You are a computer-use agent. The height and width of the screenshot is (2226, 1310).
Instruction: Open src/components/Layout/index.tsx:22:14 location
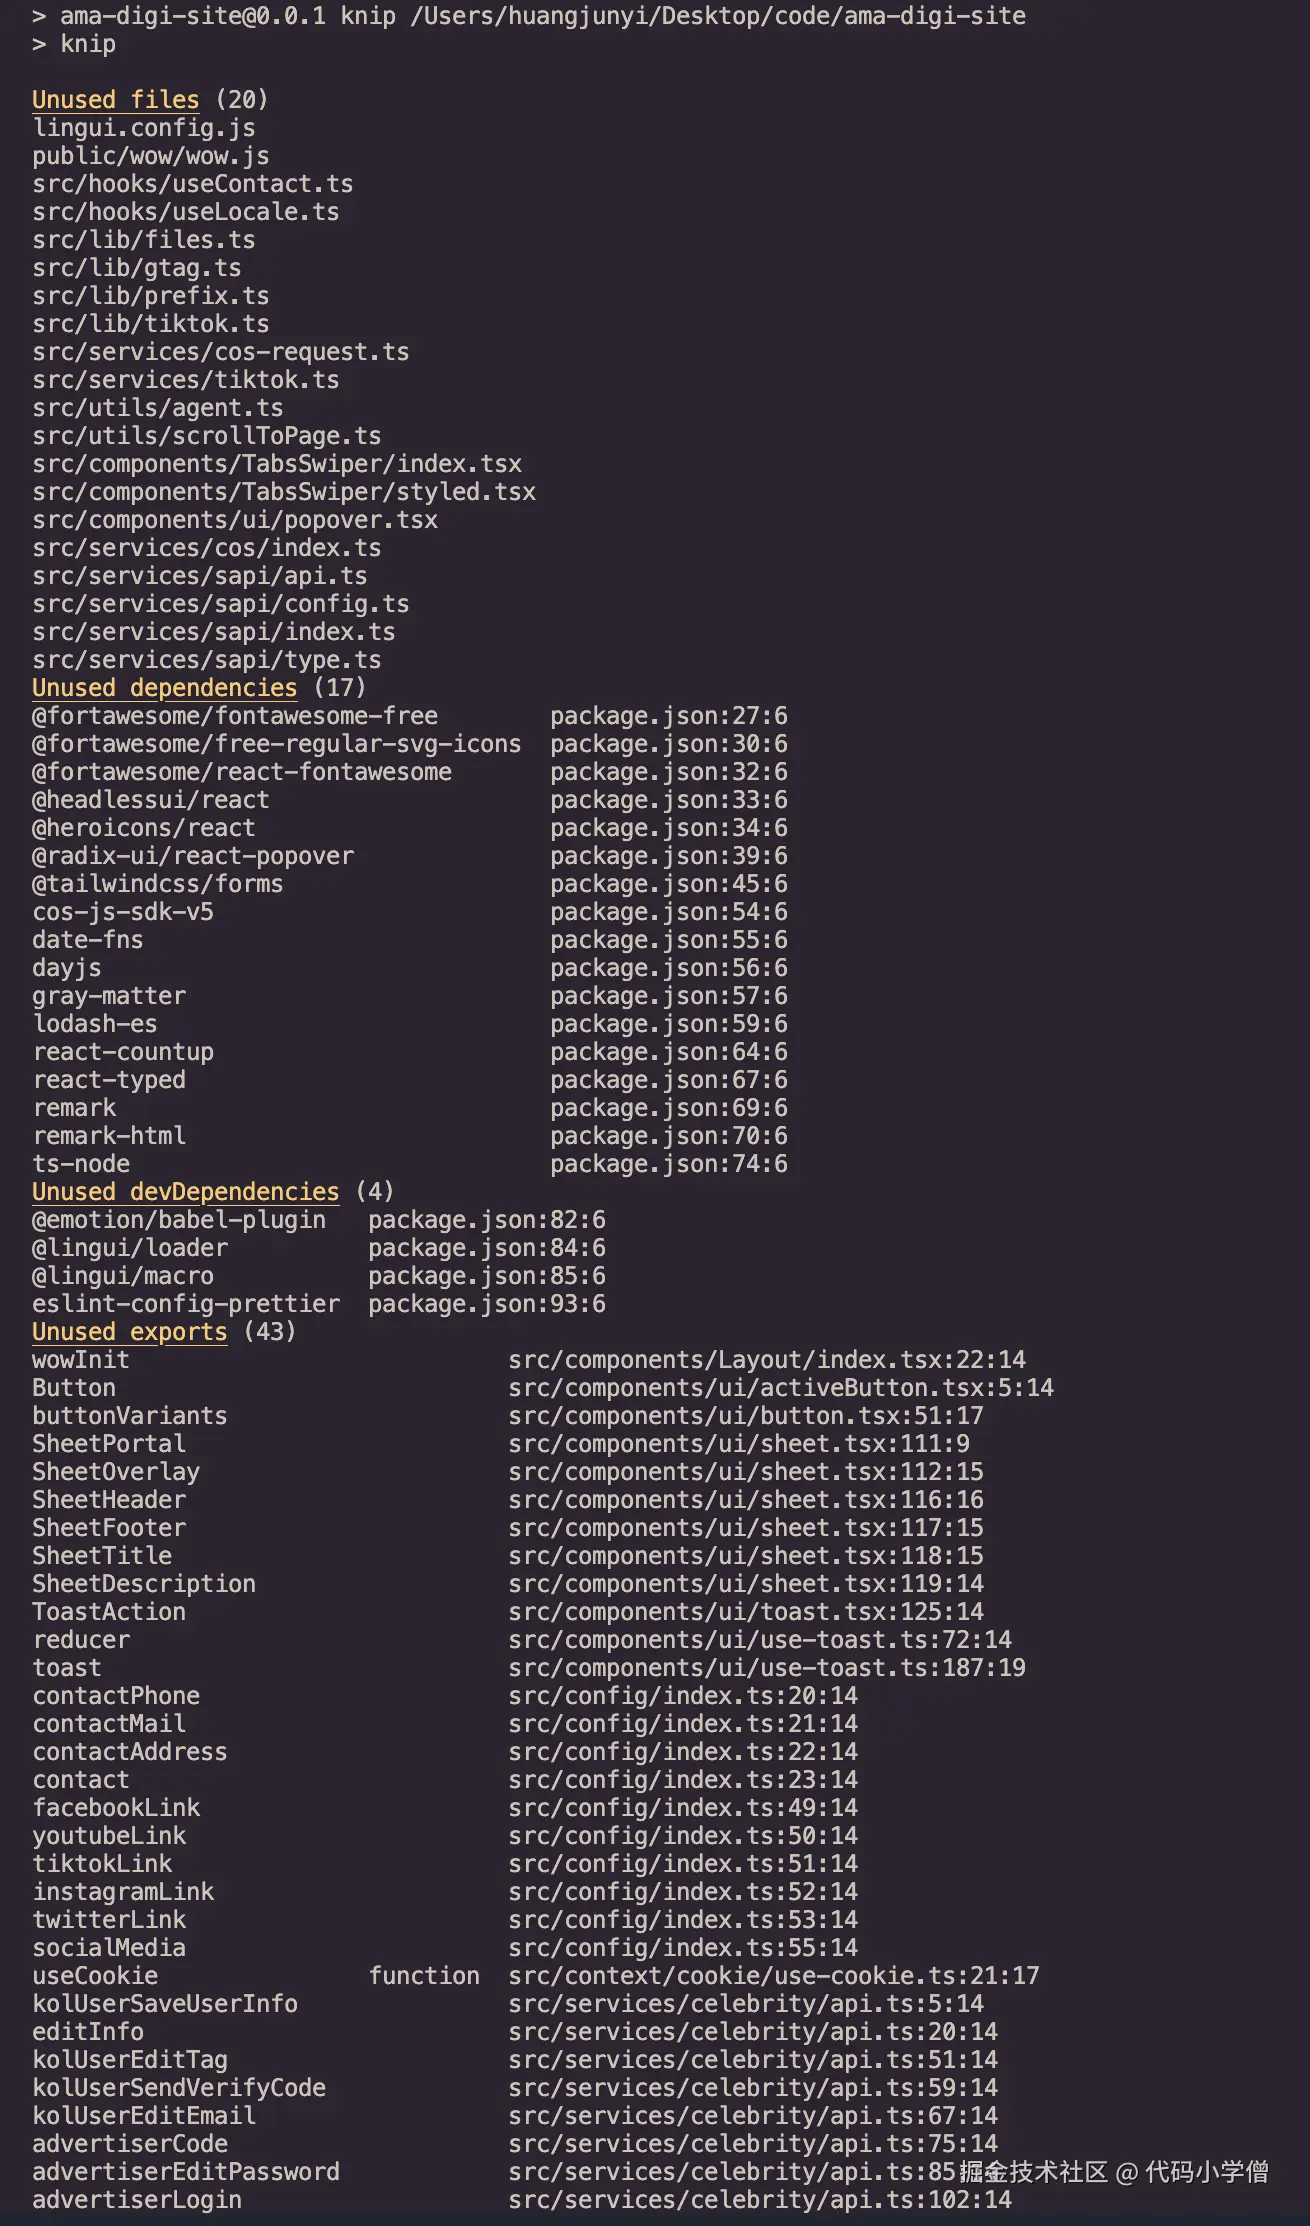(x=766, y=1360)
